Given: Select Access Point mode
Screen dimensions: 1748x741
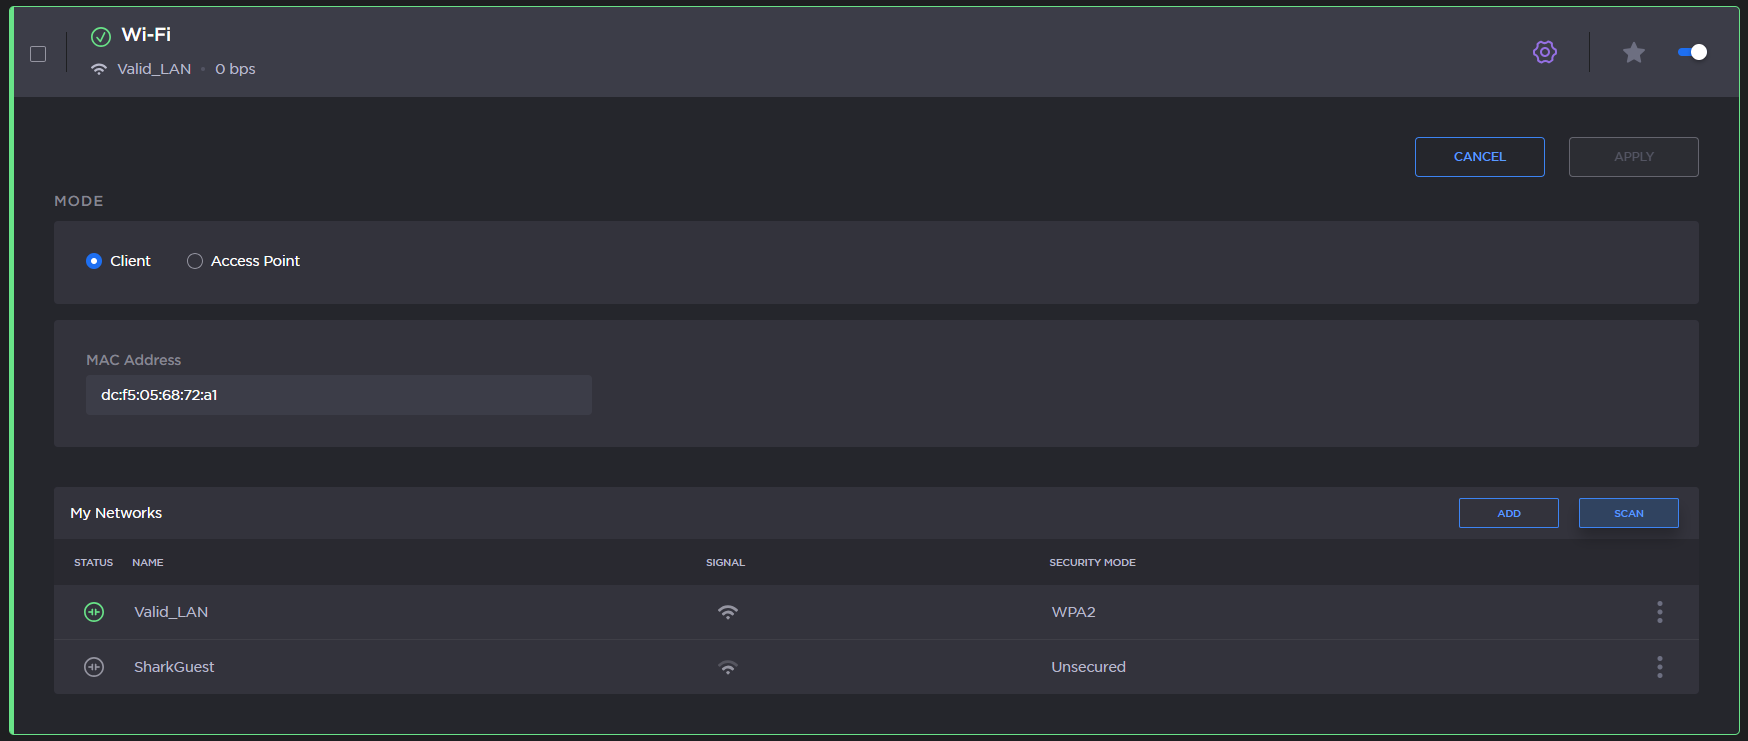Looking at the screenshot, I should 195,261.
